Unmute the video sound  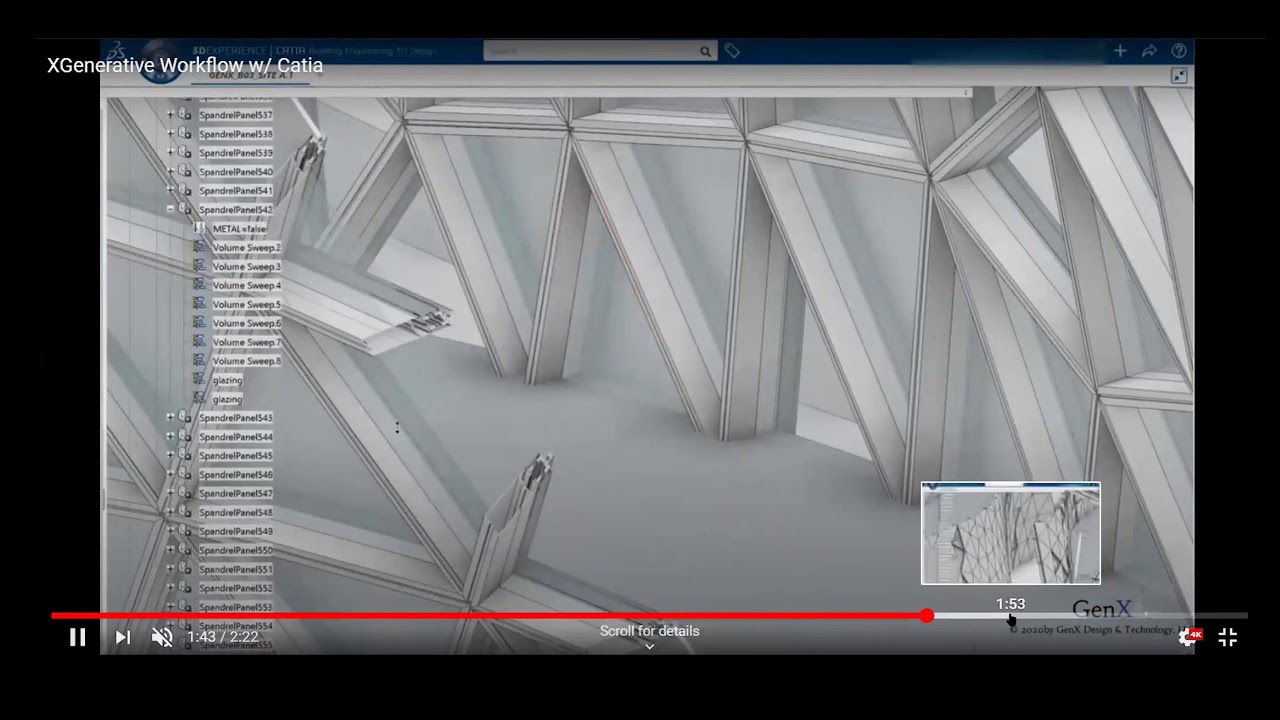[162, 637]
